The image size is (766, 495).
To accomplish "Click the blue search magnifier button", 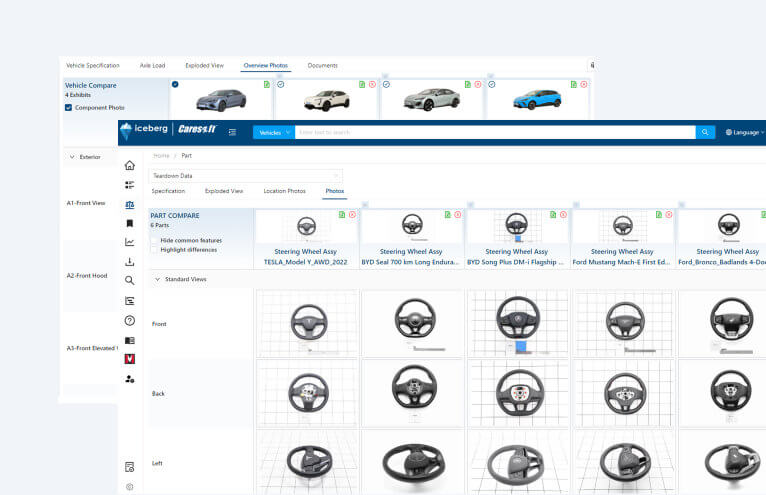I will tap(705, 132).
